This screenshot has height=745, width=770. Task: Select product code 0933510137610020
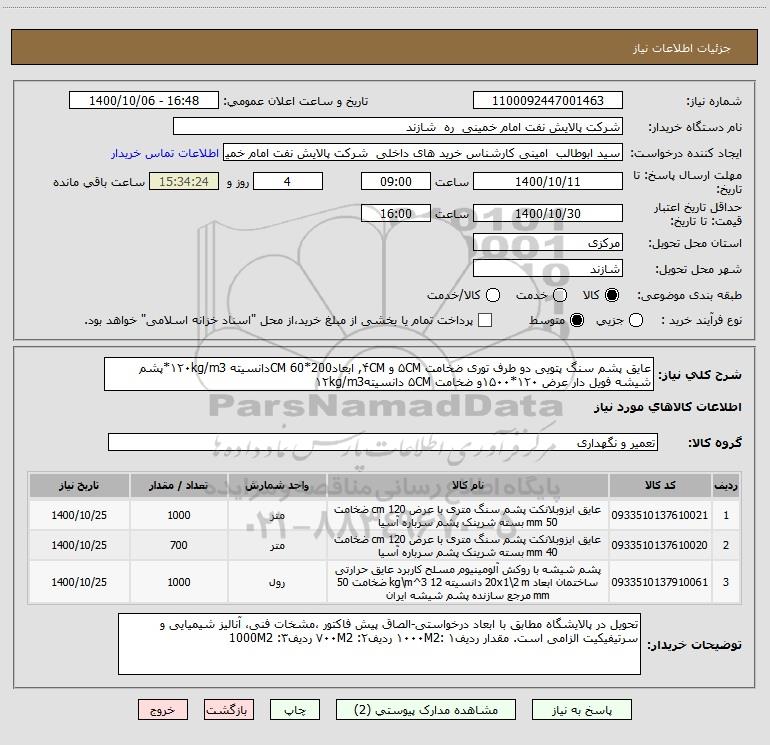[x=660, y=545]
